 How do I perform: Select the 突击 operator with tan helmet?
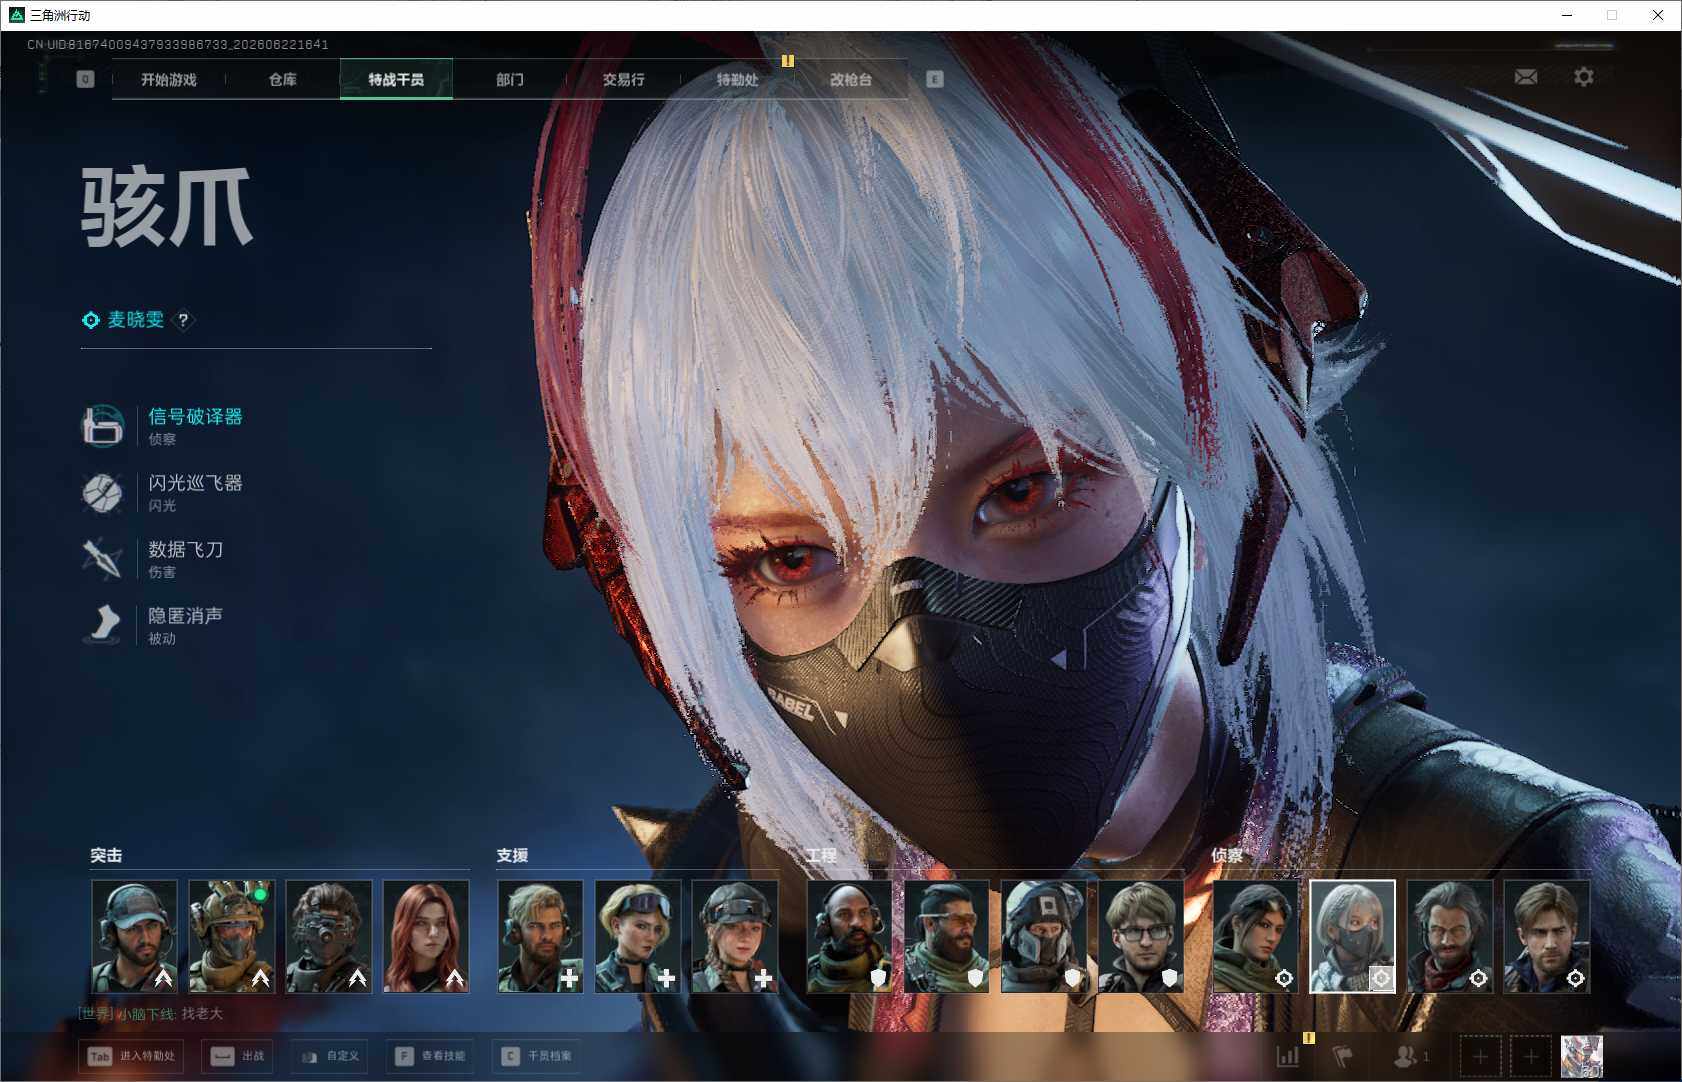click(231, 936)
